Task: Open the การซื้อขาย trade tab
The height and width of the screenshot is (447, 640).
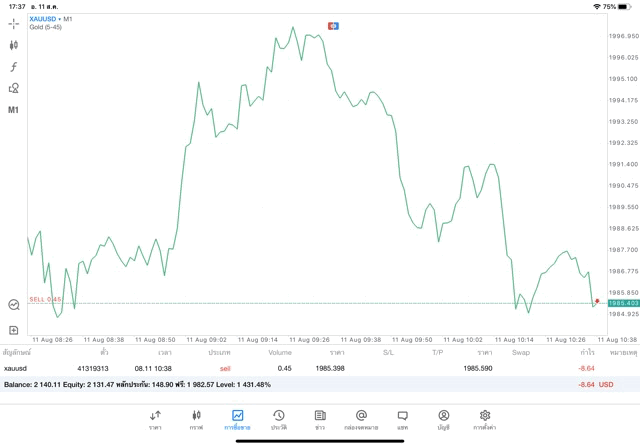Action: [237, 419]
